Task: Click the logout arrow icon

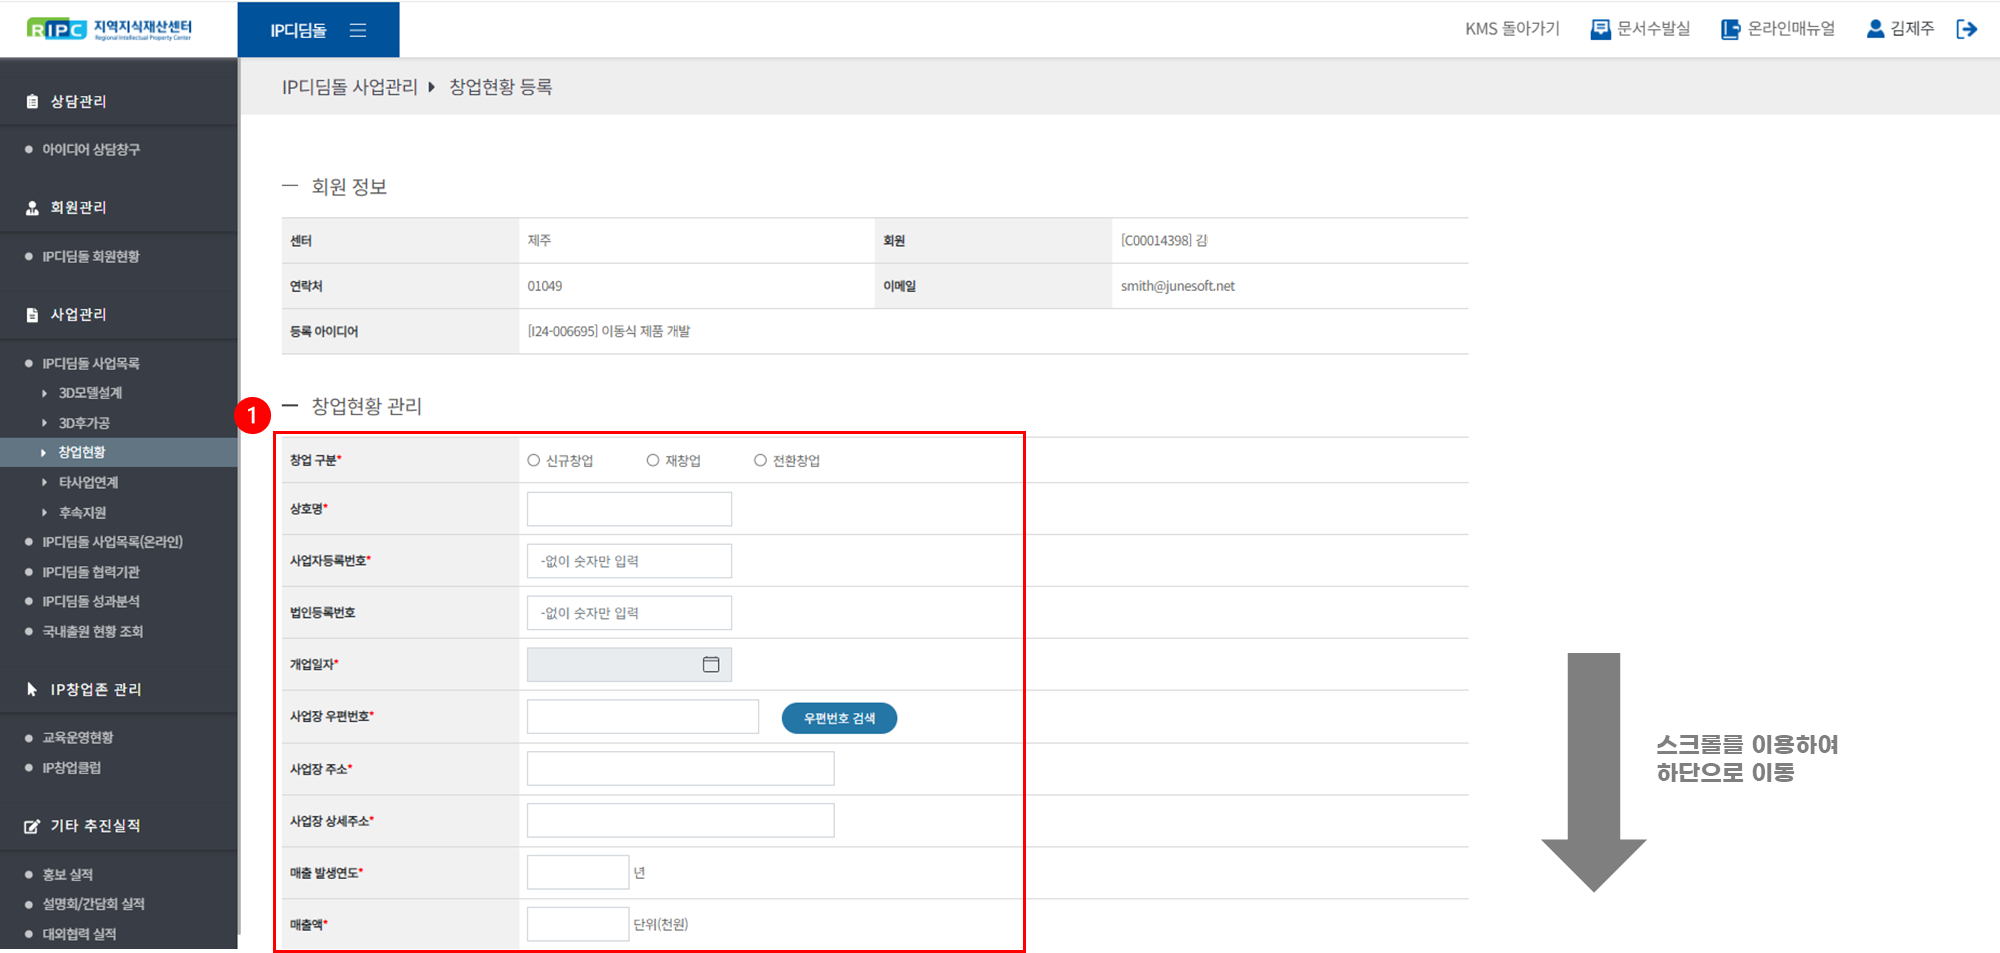Action: (x=1966, y=29)
